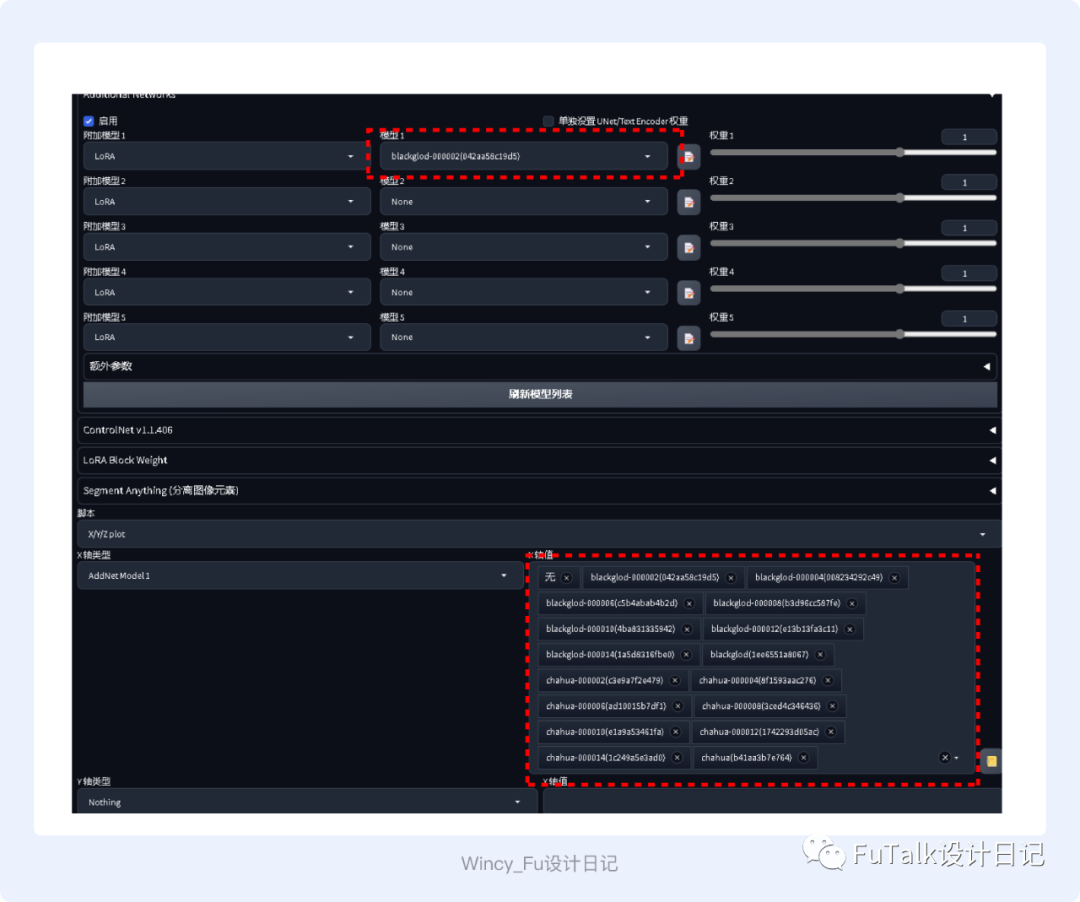The height and width of the screenshot is (902, 1080).
Task: Click the 权重 4 number field
Action: click(x=969, y=273)
